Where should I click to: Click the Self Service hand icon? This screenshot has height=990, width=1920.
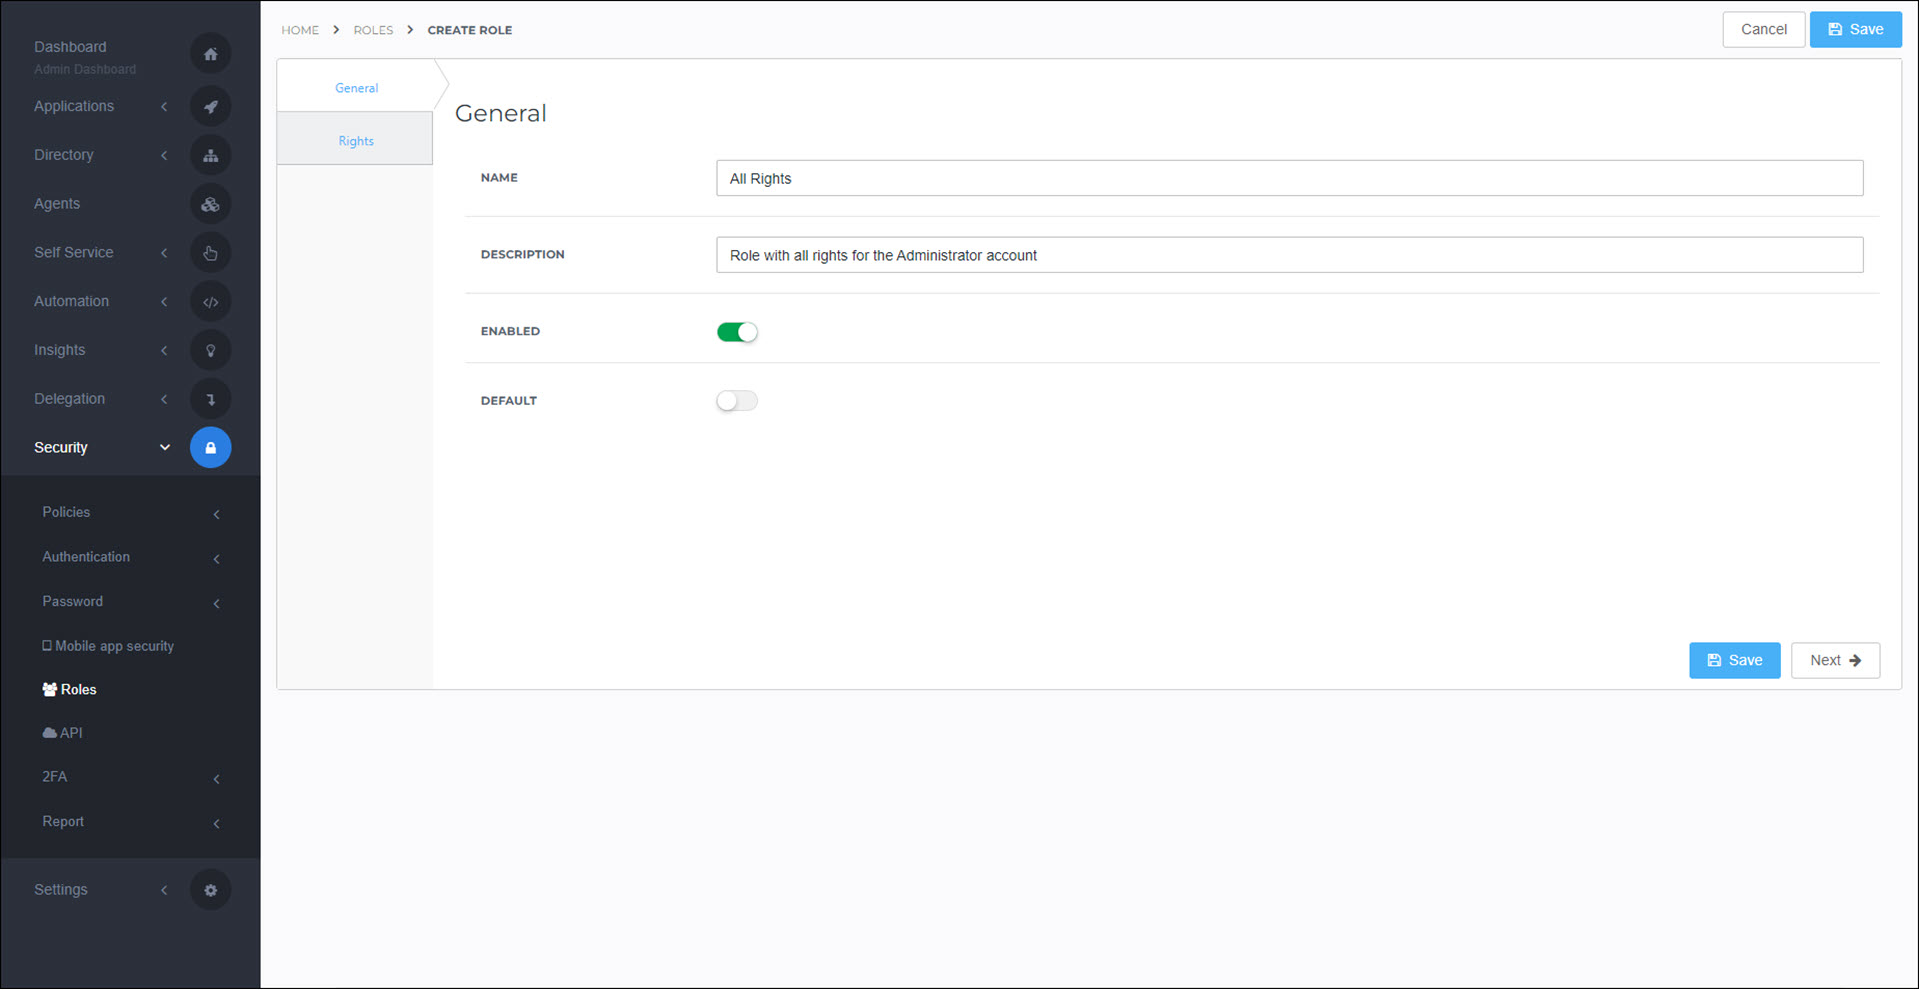[x=210, y=253]
